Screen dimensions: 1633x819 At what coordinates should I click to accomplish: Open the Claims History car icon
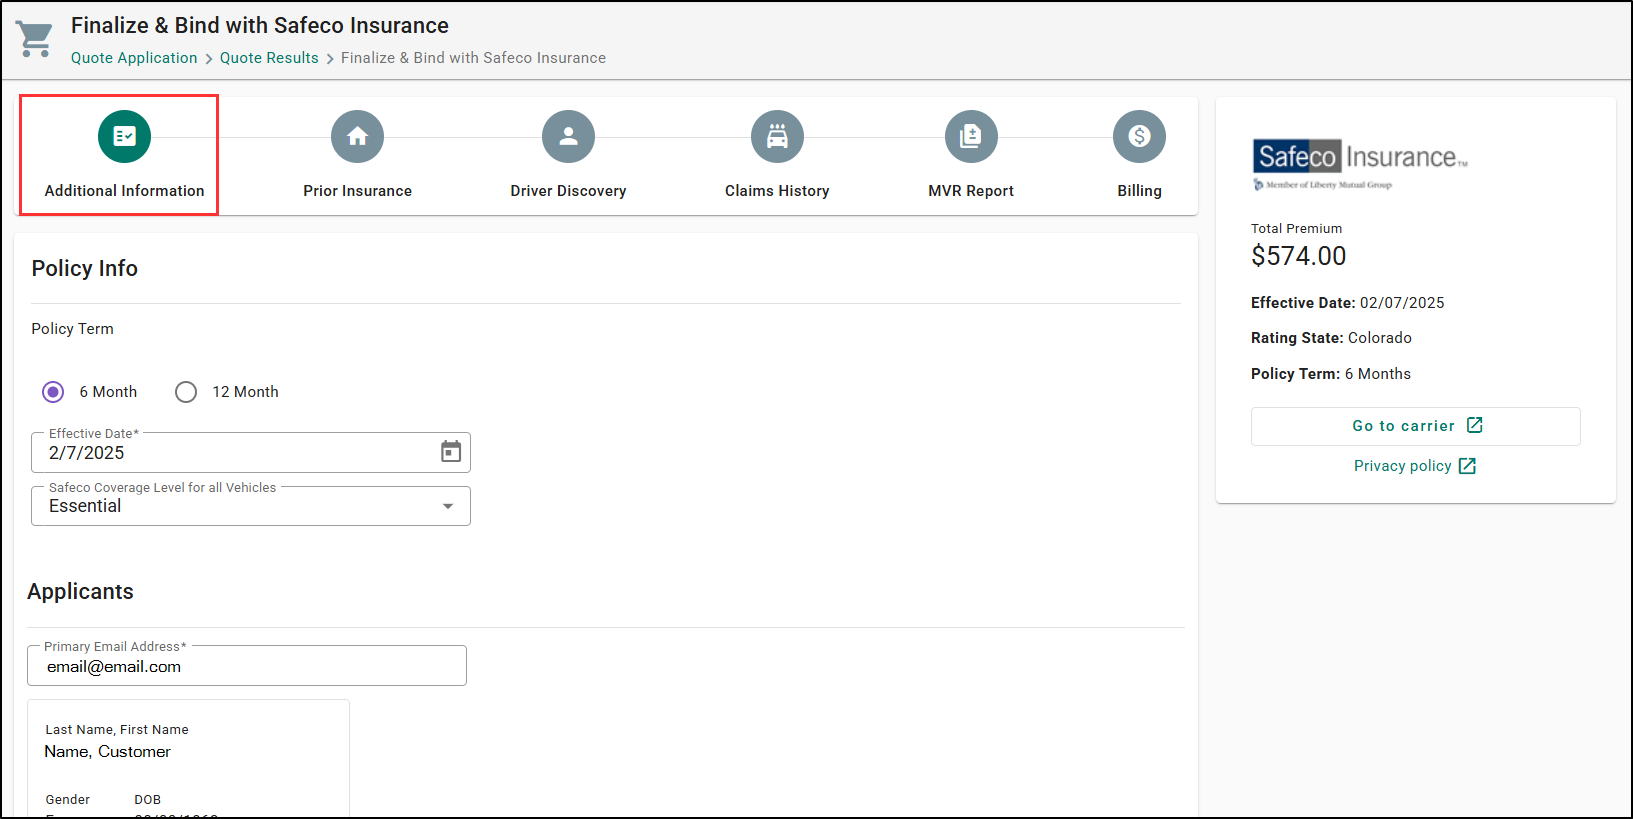pos(777,136)
